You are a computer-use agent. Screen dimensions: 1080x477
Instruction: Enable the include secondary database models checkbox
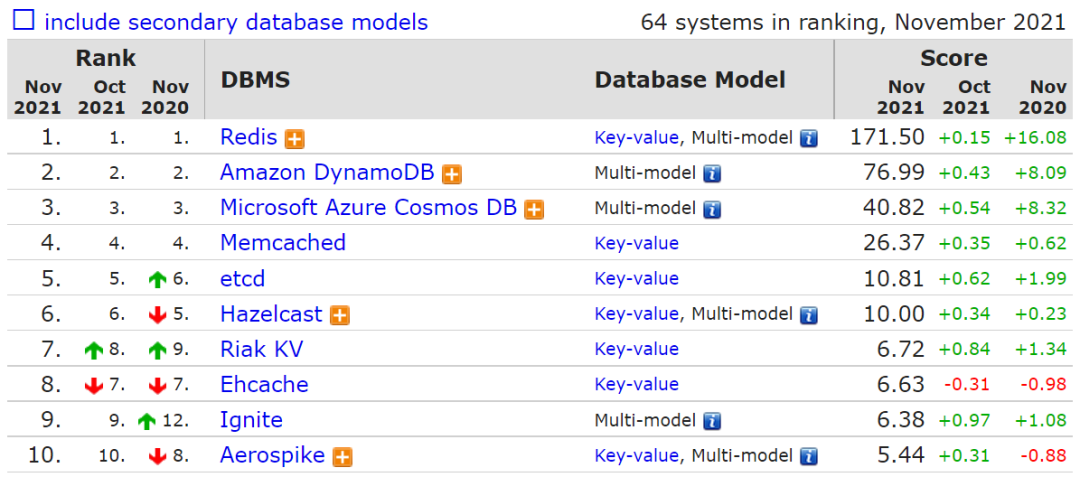pos(23,21)
